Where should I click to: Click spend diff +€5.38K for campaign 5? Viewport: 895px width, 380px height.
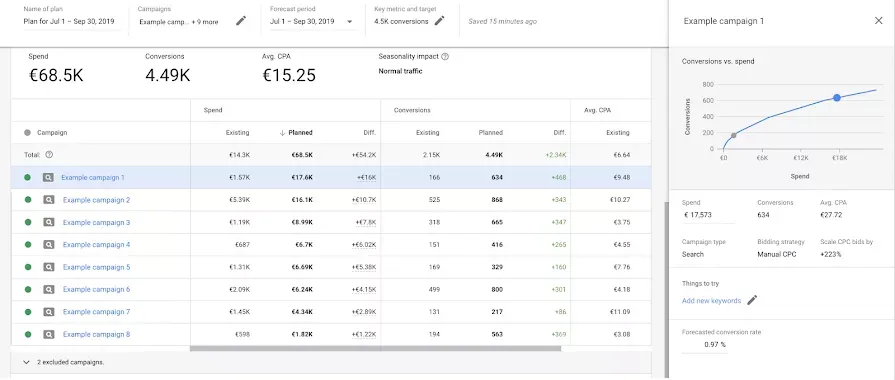[x=364, y=267]
